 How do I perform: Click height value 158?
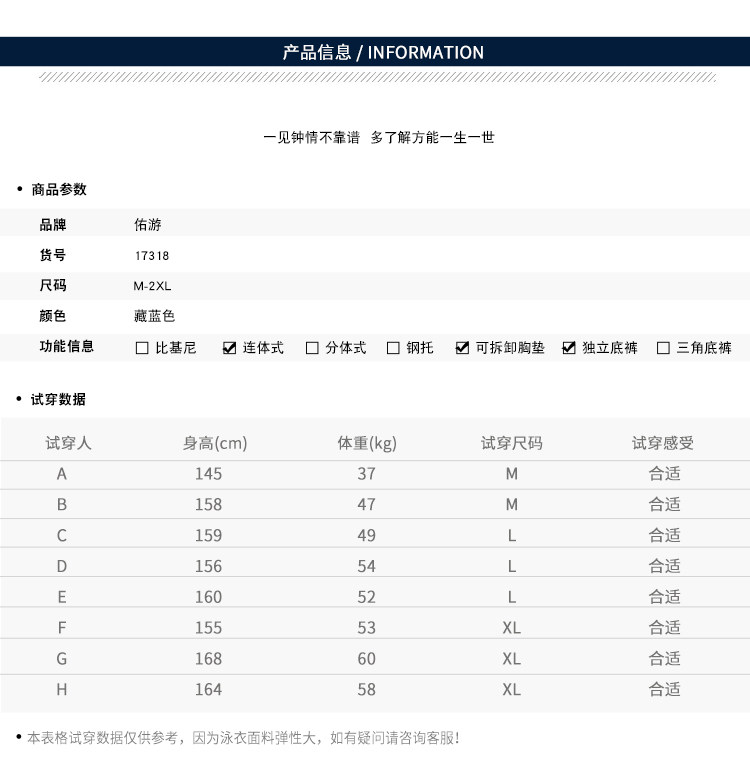[208, 504]
